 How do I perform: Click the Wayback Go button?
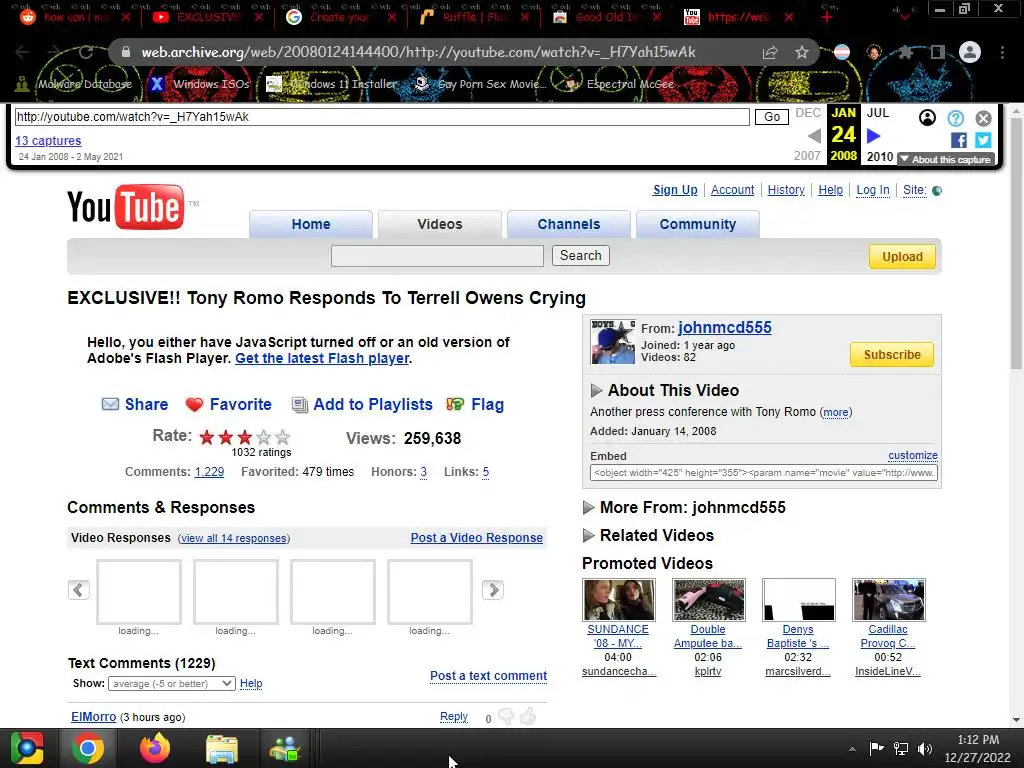772,117
